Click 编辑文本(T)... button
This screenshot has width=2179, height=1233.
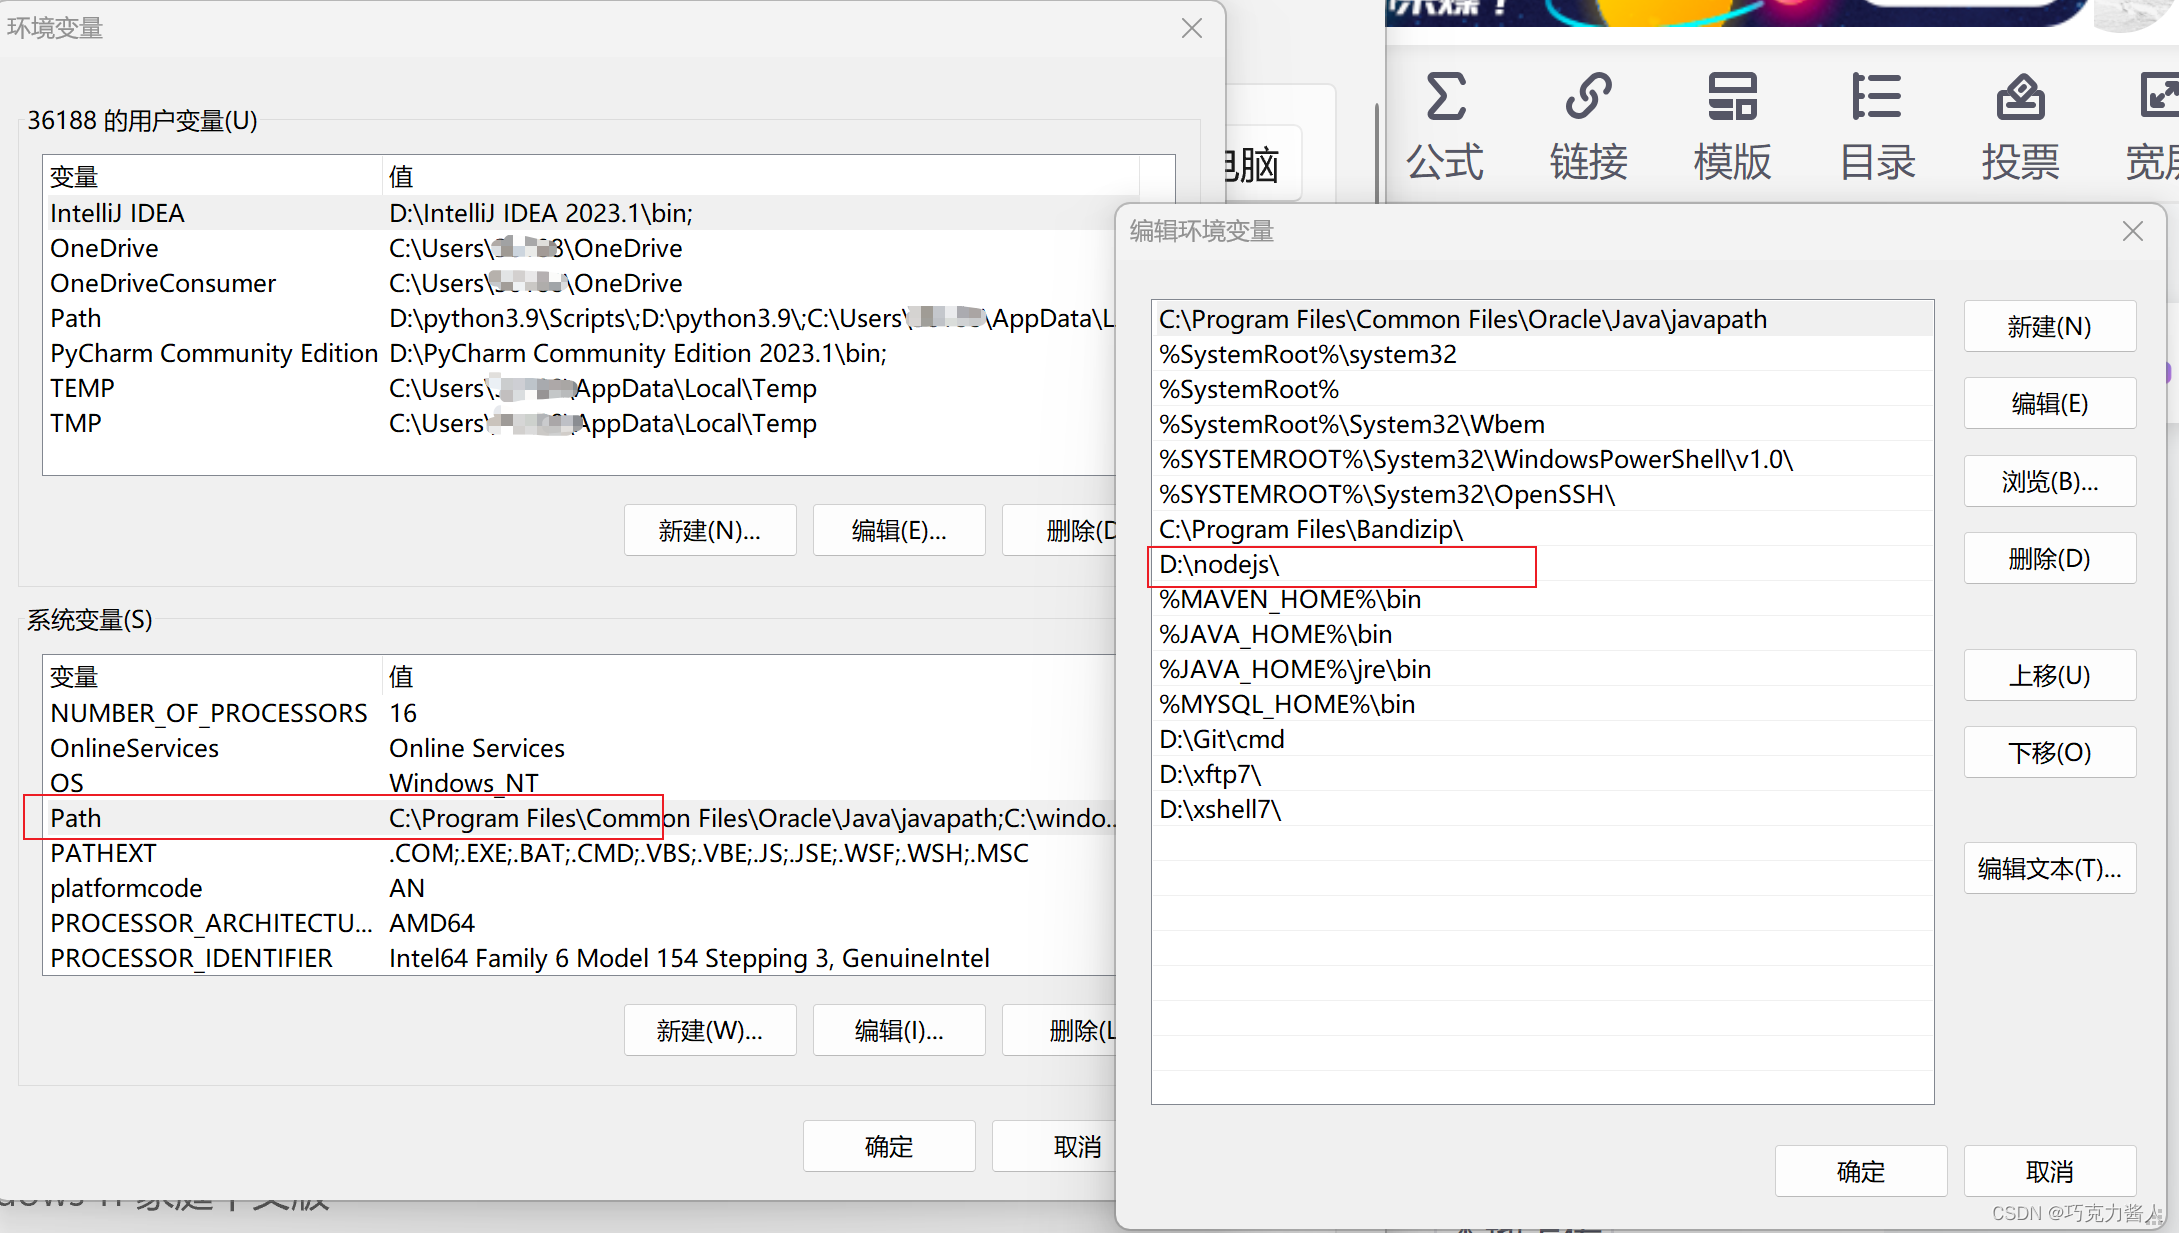pyautogui.click(x=2049, y=868)
